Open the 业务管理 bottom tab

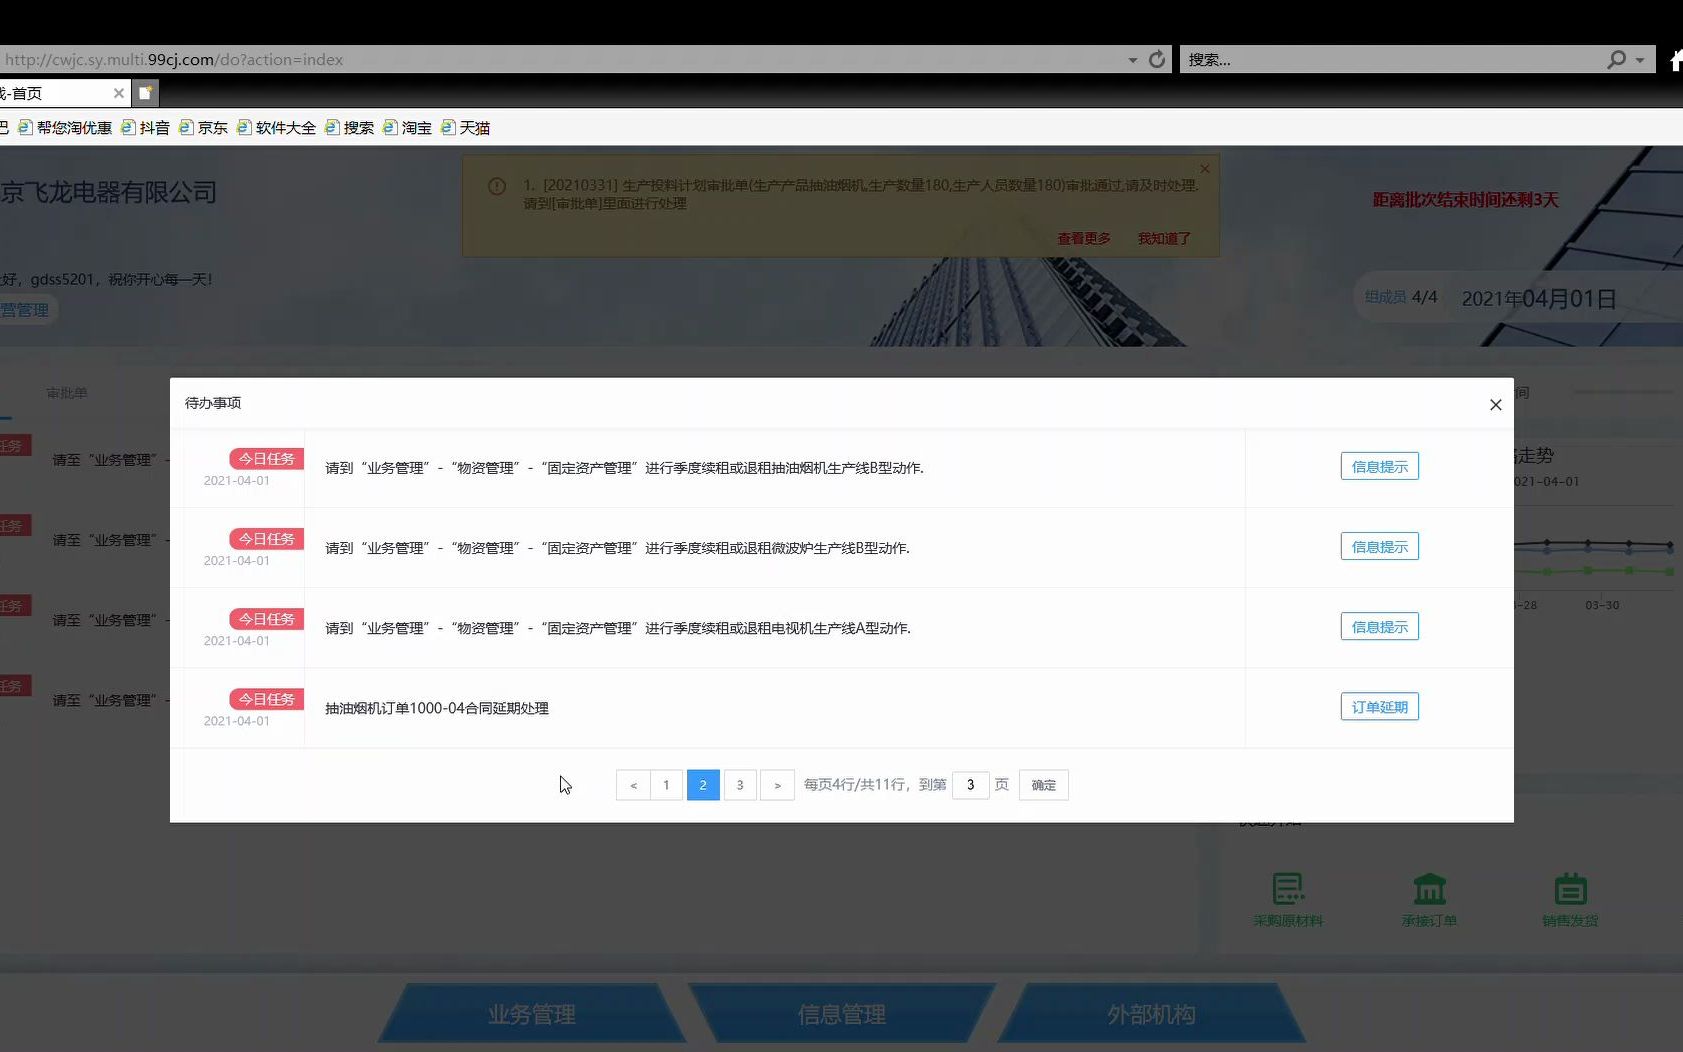point(531,1013)
